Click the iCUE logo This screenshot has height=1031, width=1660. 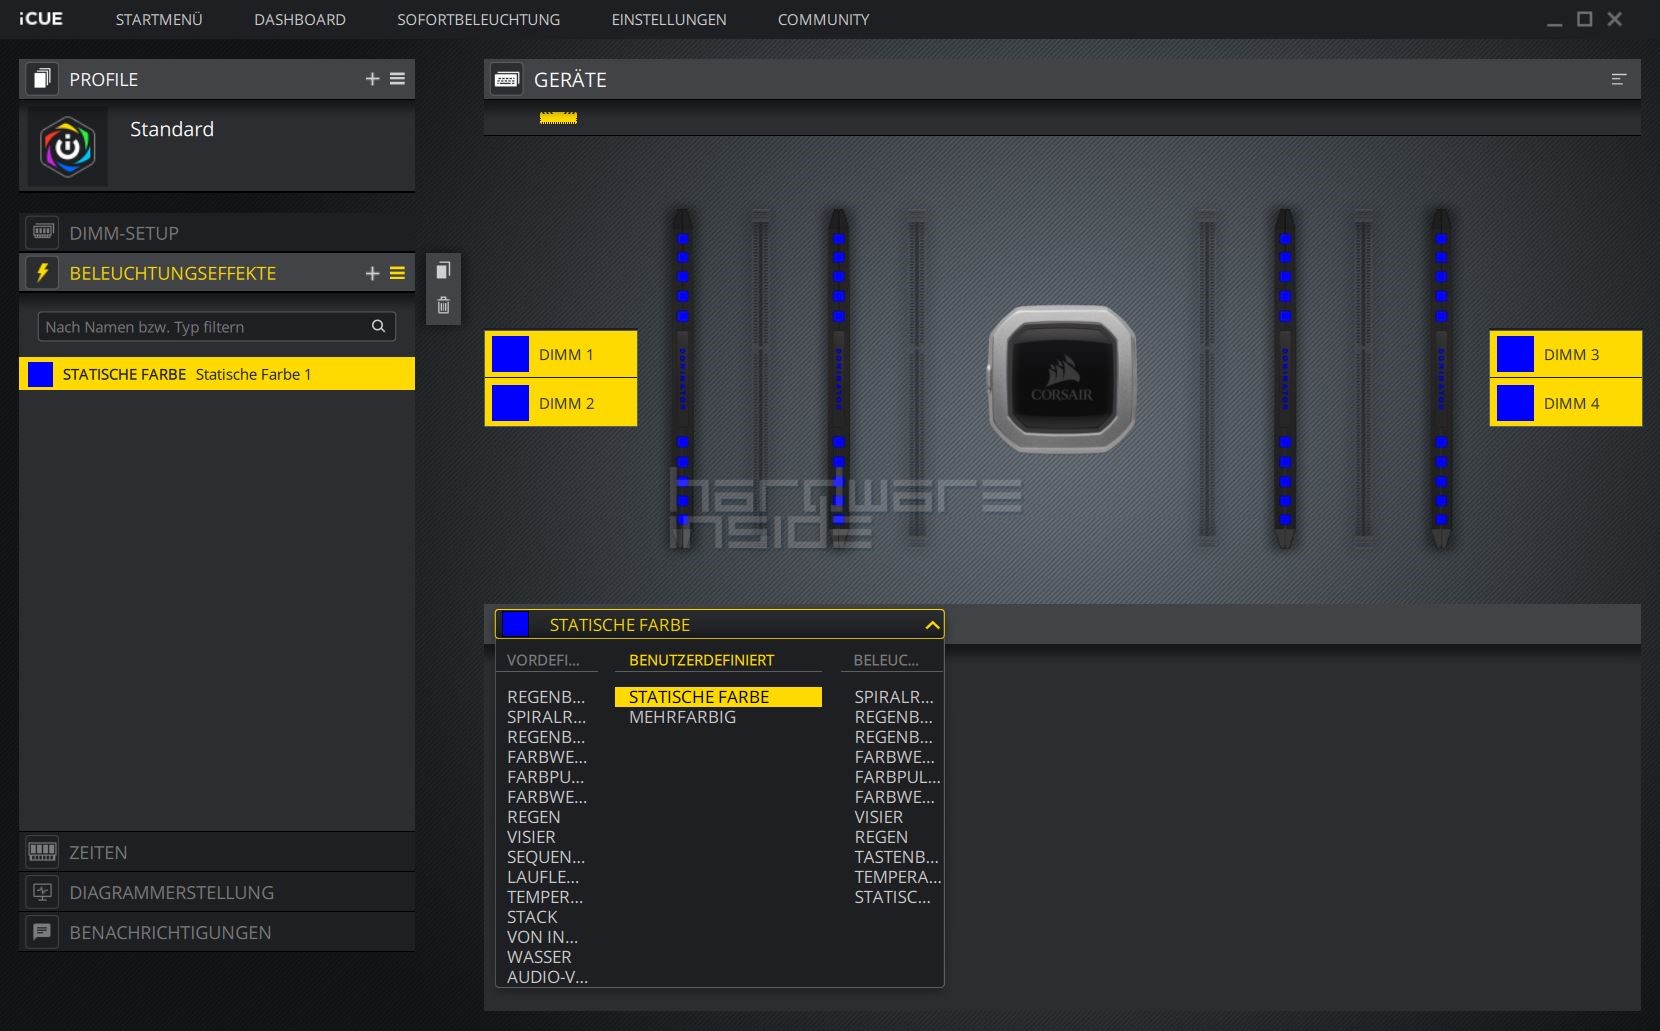[x=40, y=19]
